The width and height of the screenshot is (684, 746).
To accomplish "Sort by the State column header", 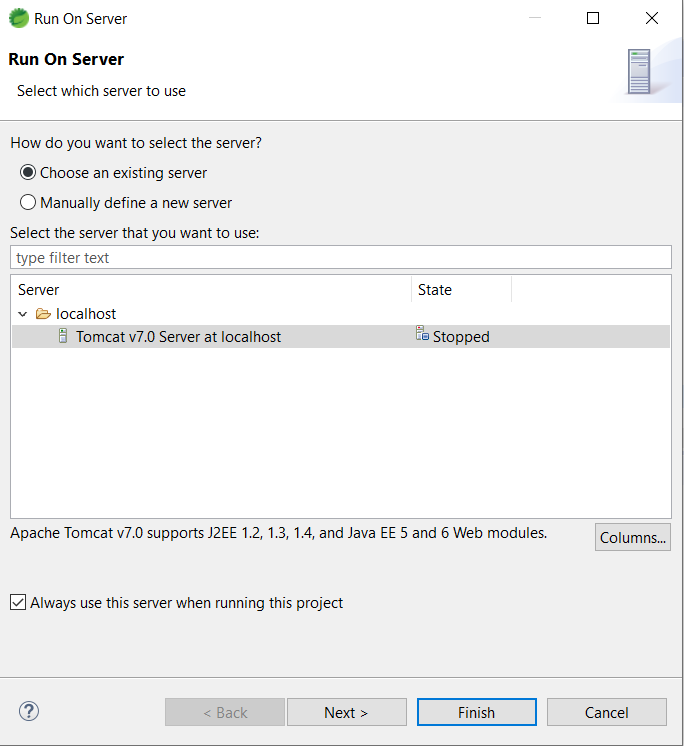I will coord(461,290).
